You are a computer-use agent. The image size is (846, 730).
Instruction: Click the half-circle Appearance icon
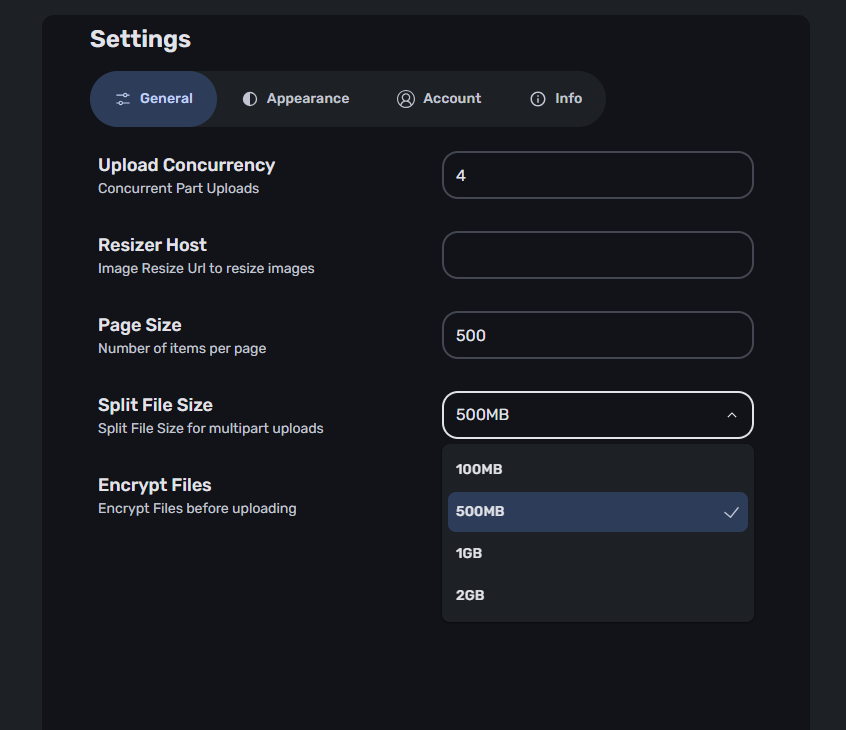(x=250, y=99)
